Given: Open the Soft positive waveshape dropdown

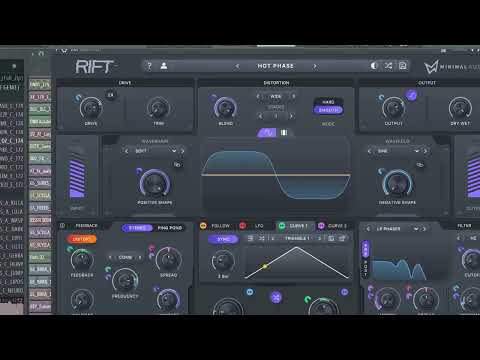Looking at the screenshot, I should pyautogui.click(x=155, y=151).
